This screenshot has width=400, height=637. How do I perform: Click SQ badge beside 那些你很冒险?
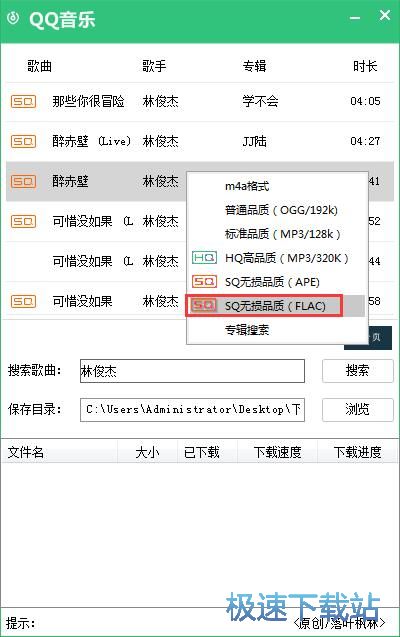23,101
